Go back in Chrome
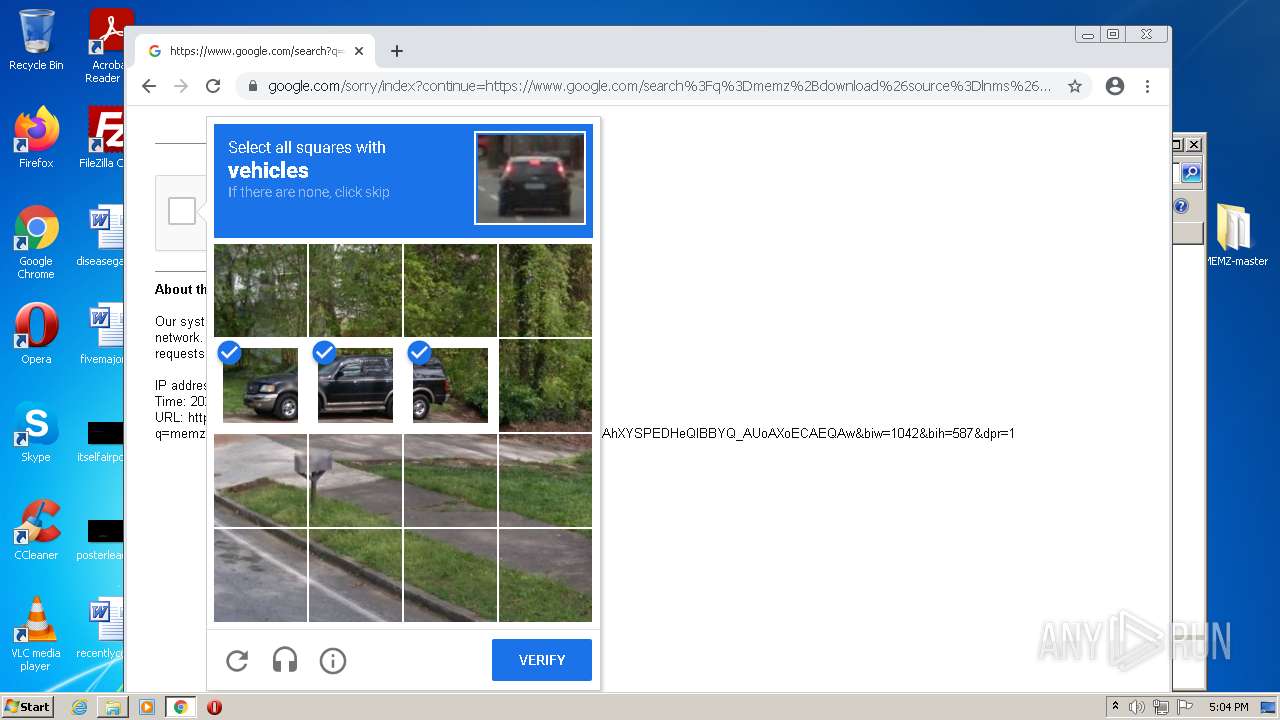 [149, 86]
